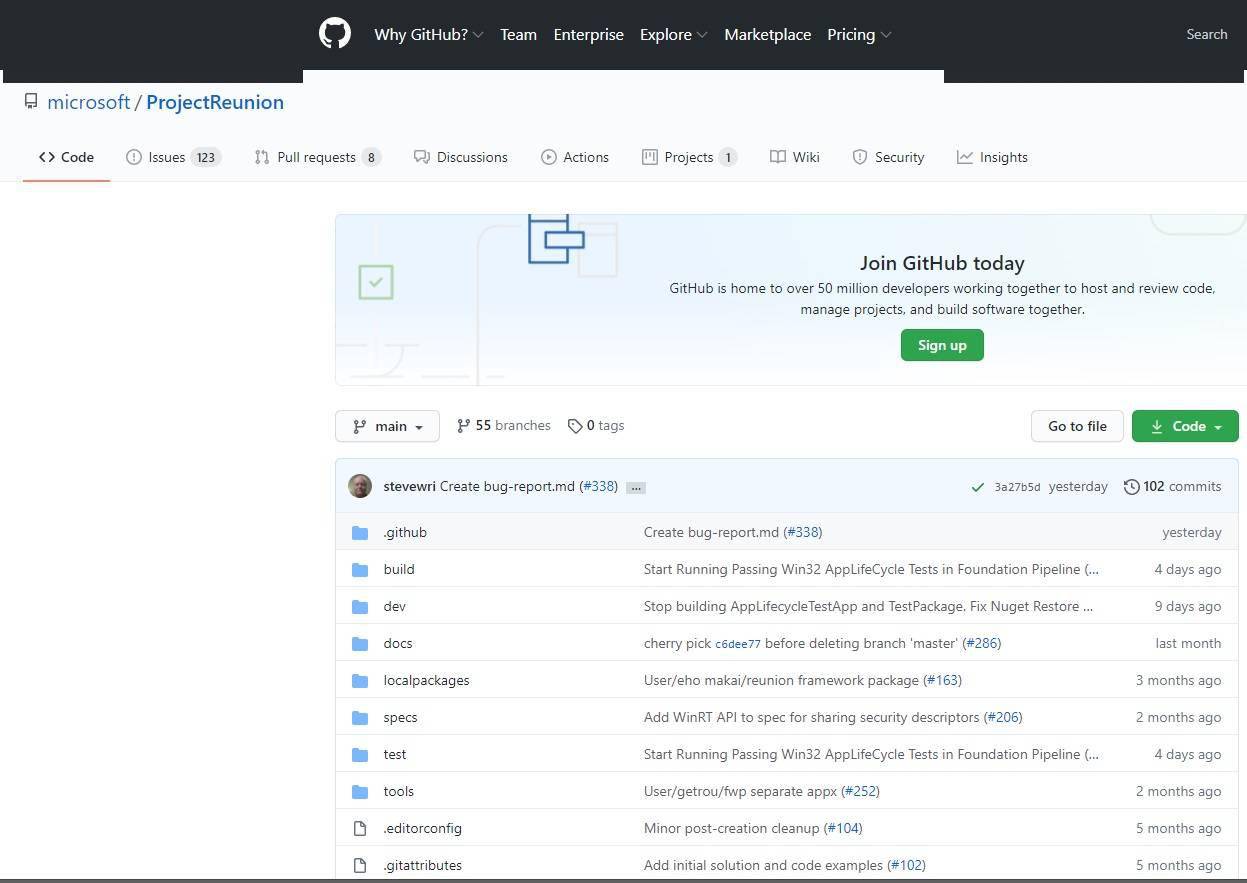Expand the Pricing menu
This screenshot has width=1247, height=883.
tap(859, 34)
